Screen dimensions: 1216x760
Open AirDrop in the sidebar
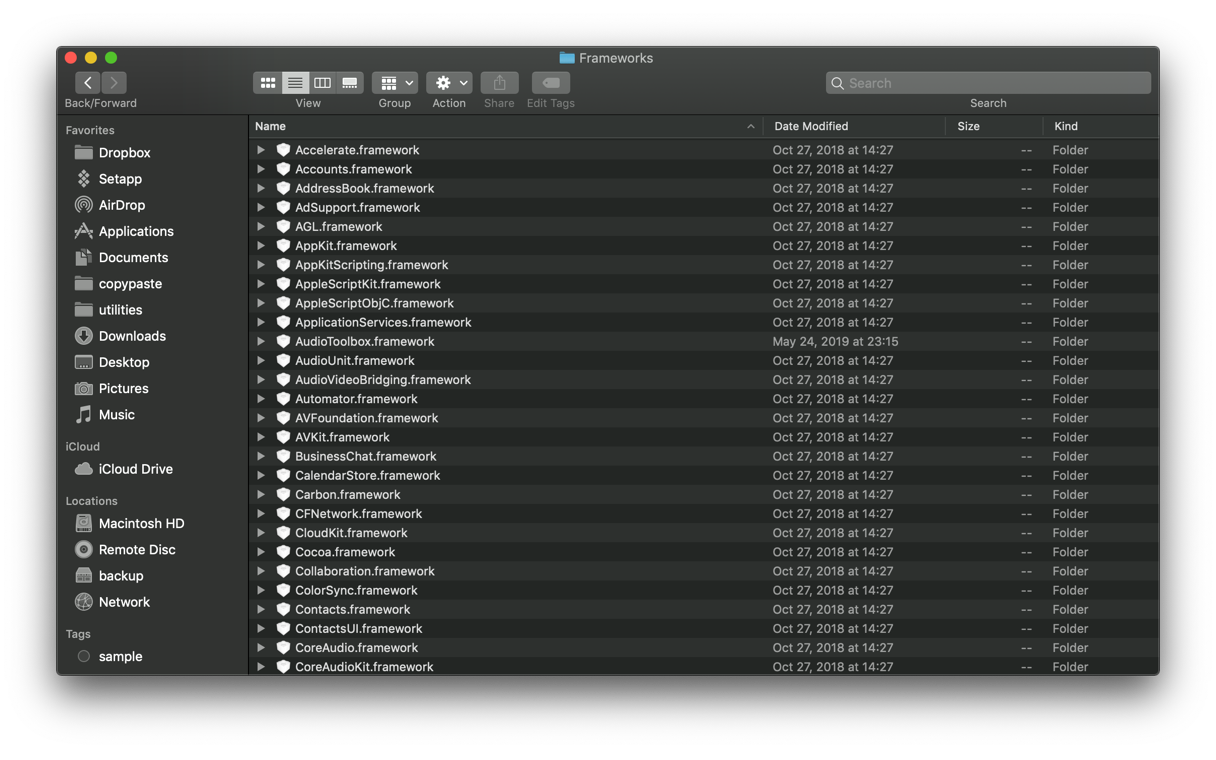click(121, 205)
